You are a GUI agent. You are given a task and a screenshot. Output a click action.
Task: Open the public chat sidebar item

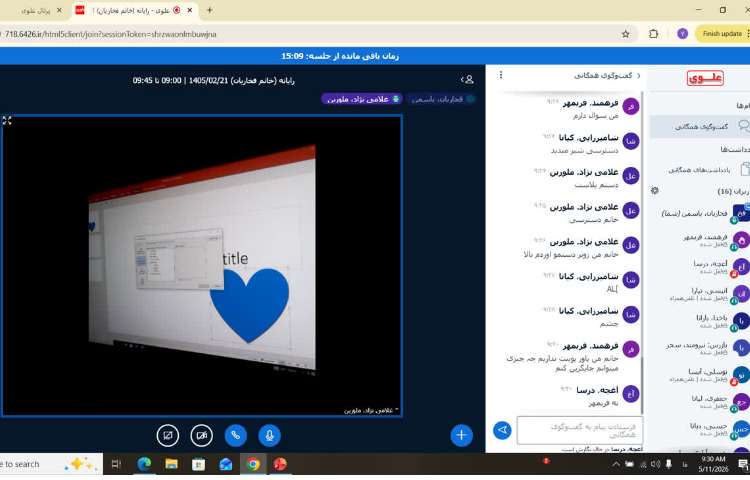point(700,127)
